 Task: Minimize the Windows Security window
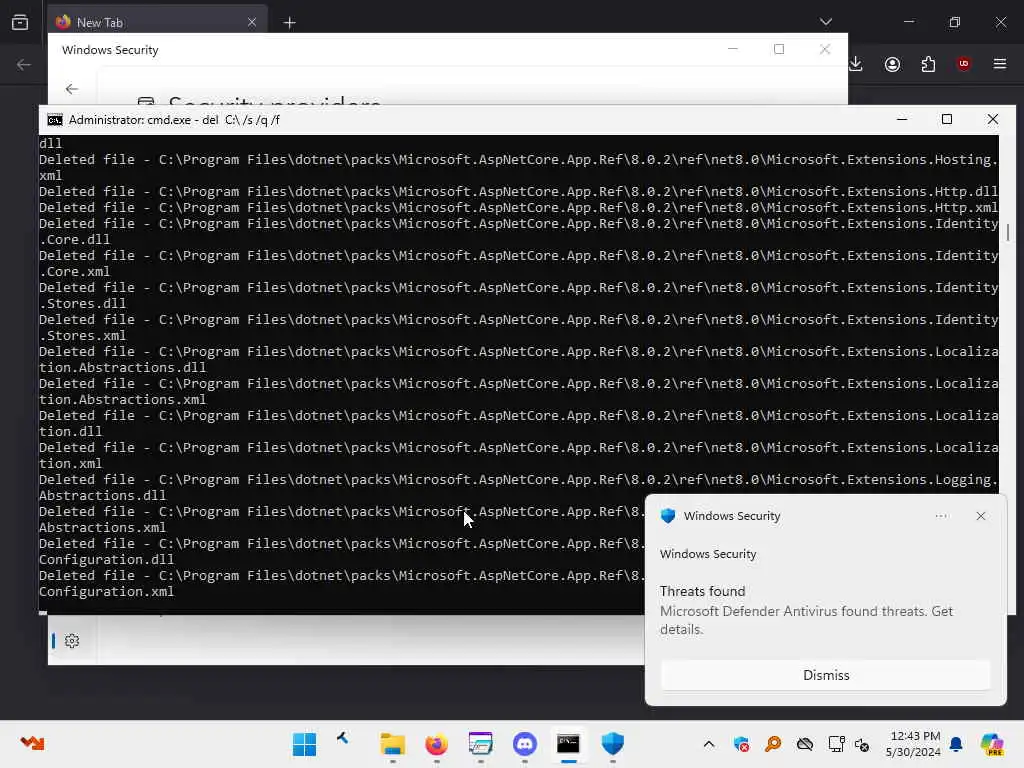(733, 49)
